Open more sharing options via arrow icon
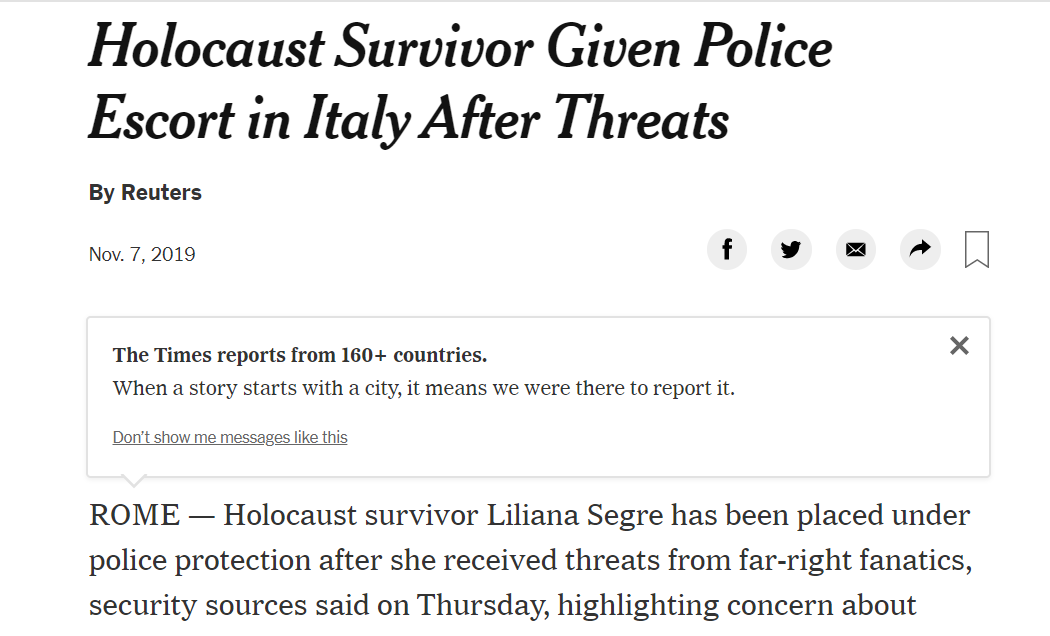 click(920, 250)
